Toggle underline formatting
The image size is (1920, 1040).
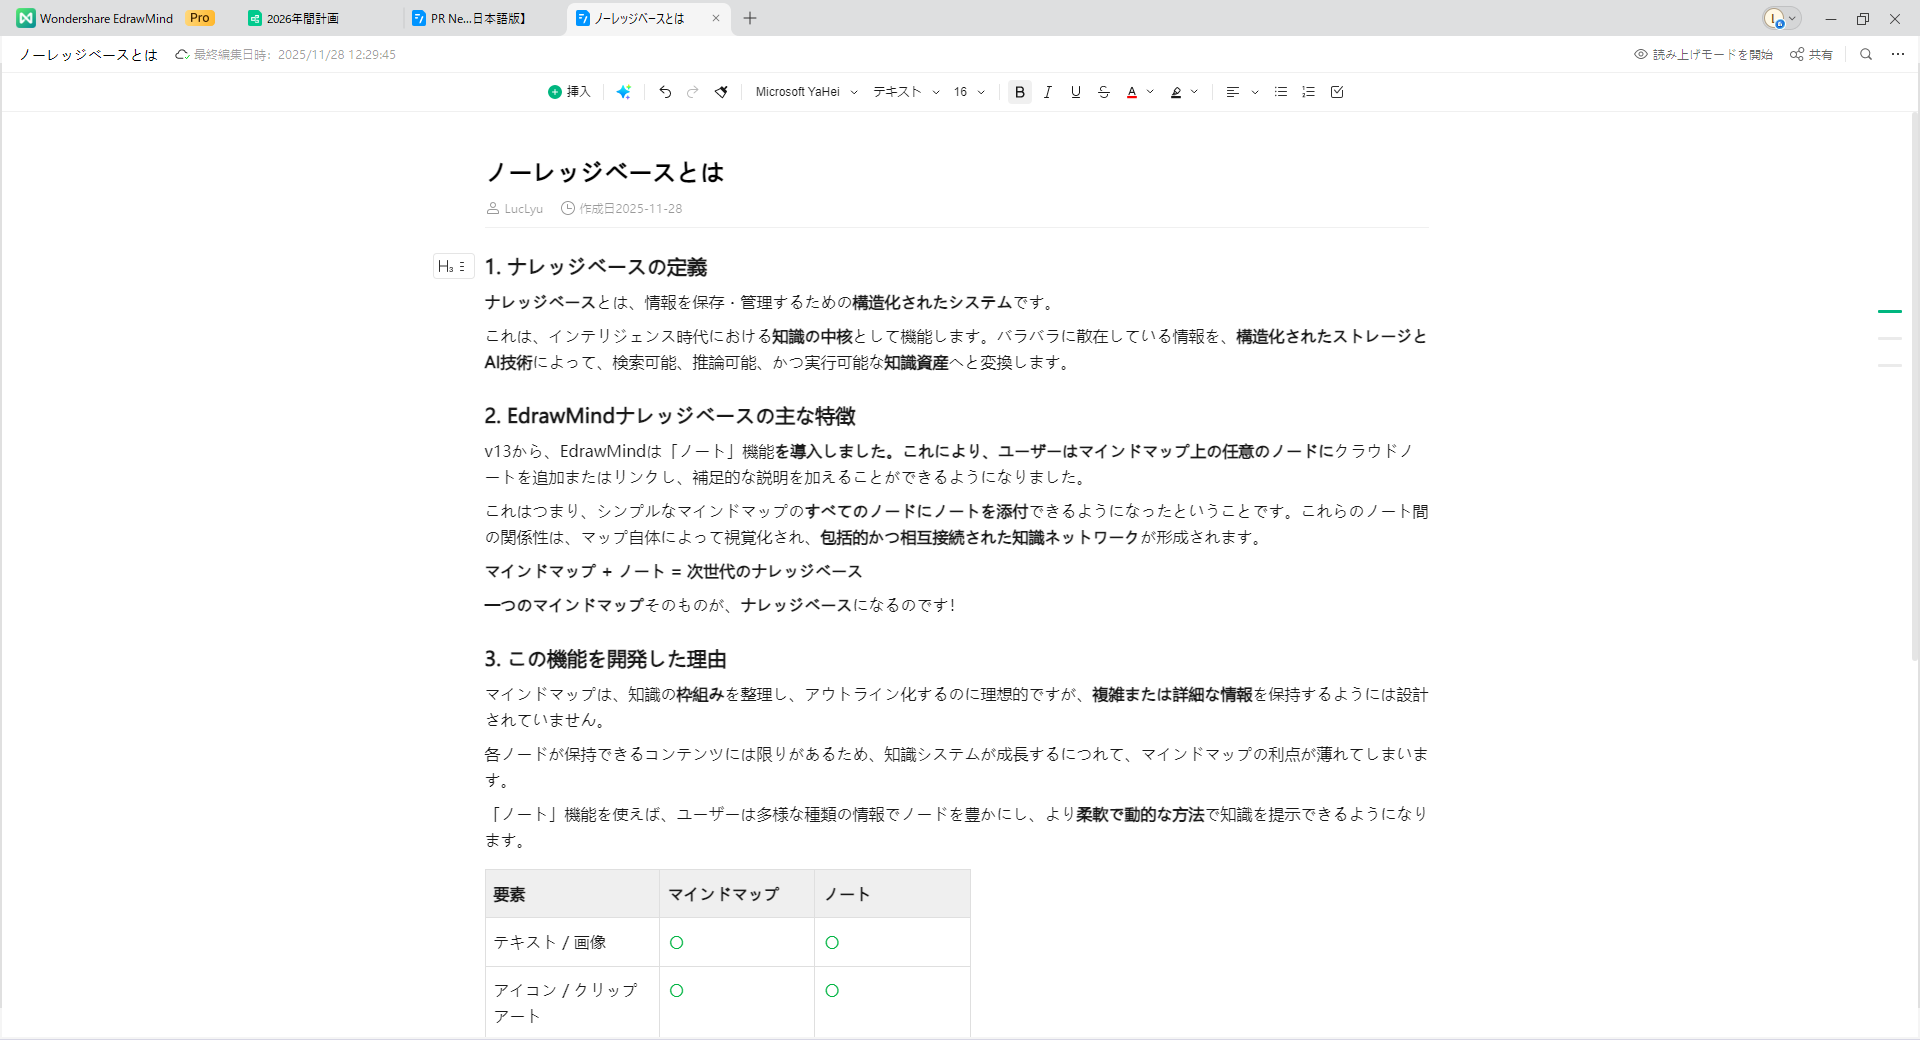click(x=1076, y=91)
